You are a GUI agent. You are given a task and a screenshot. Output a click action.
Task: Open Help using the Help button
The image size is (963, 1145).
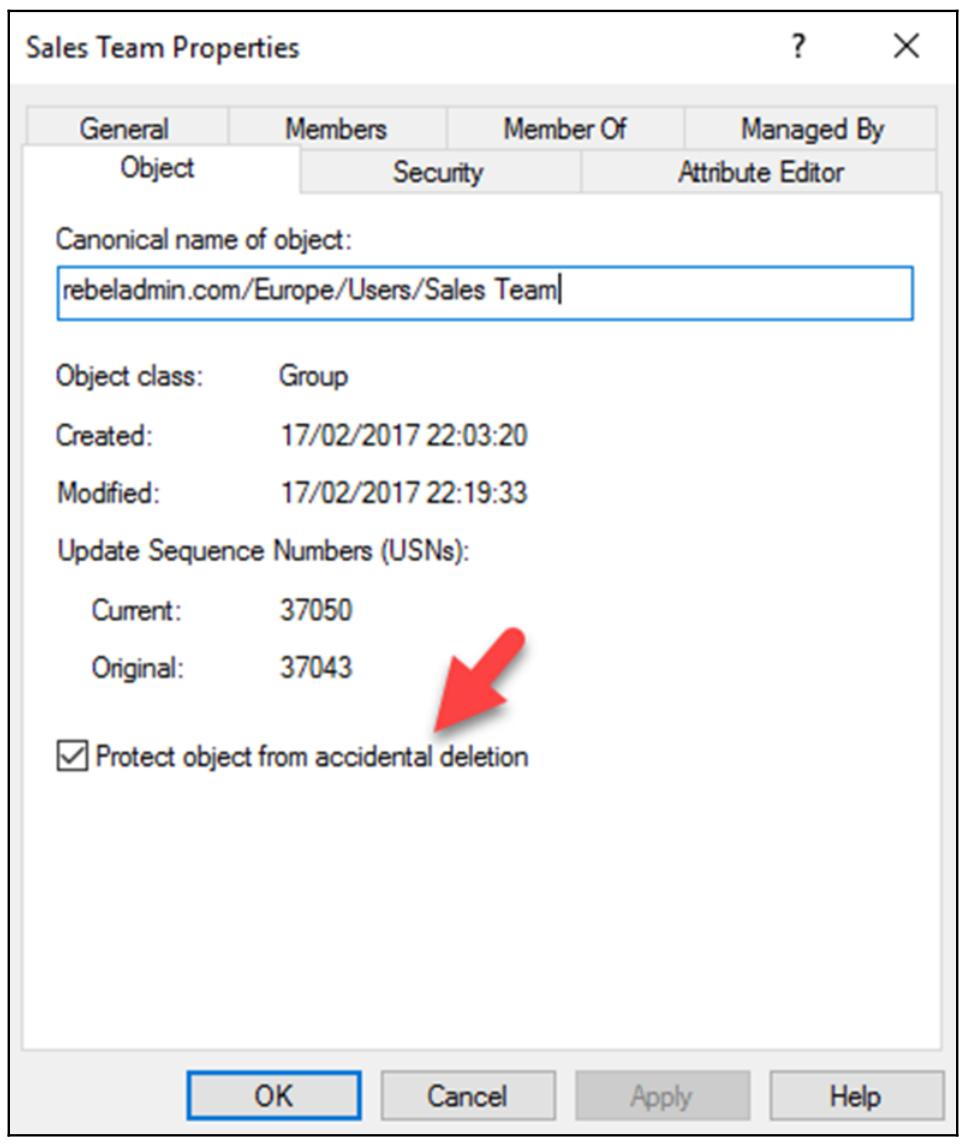(x=855, y=1096)
